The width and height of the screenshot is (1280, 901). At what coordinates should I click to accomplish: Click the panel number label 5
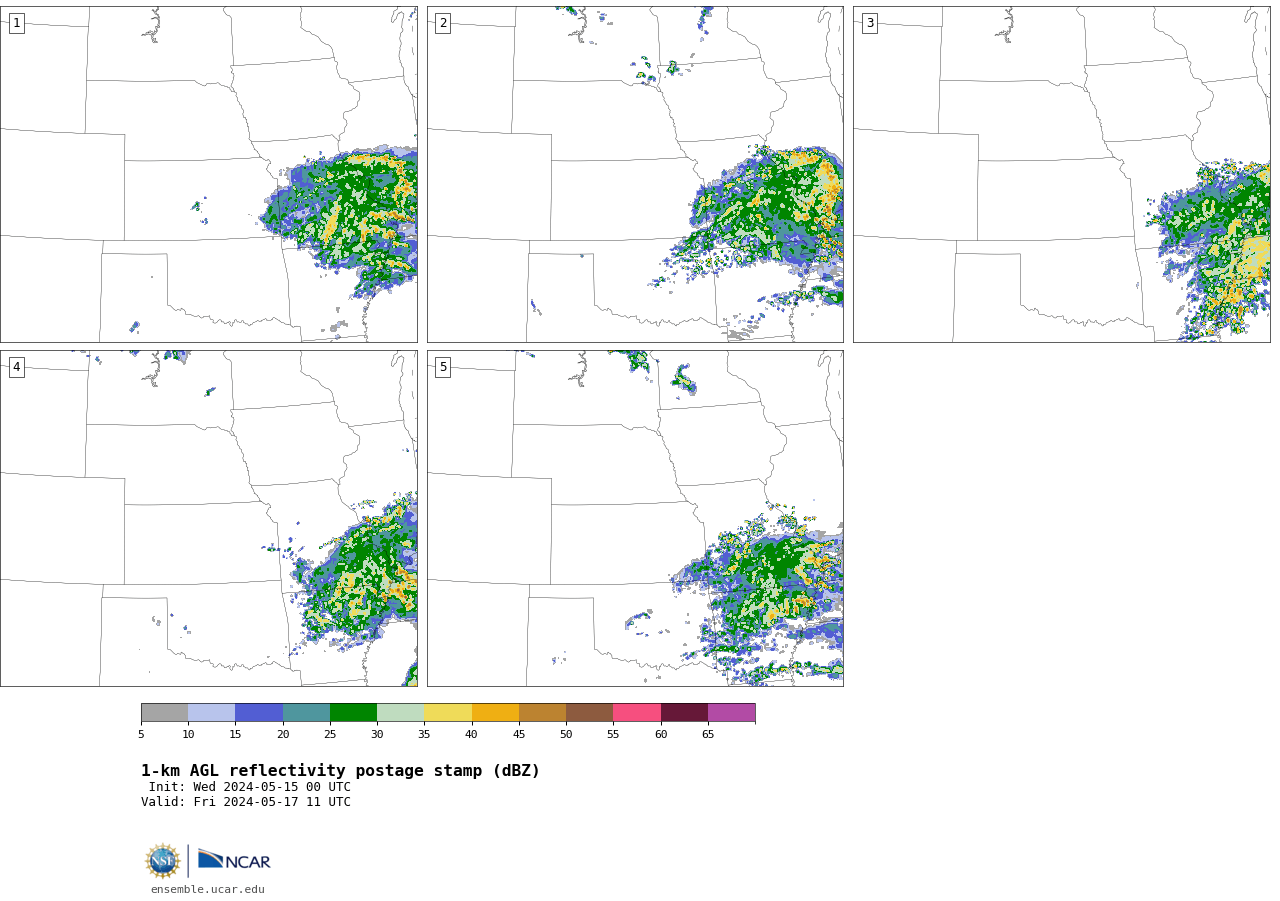[x=443, y=367]
